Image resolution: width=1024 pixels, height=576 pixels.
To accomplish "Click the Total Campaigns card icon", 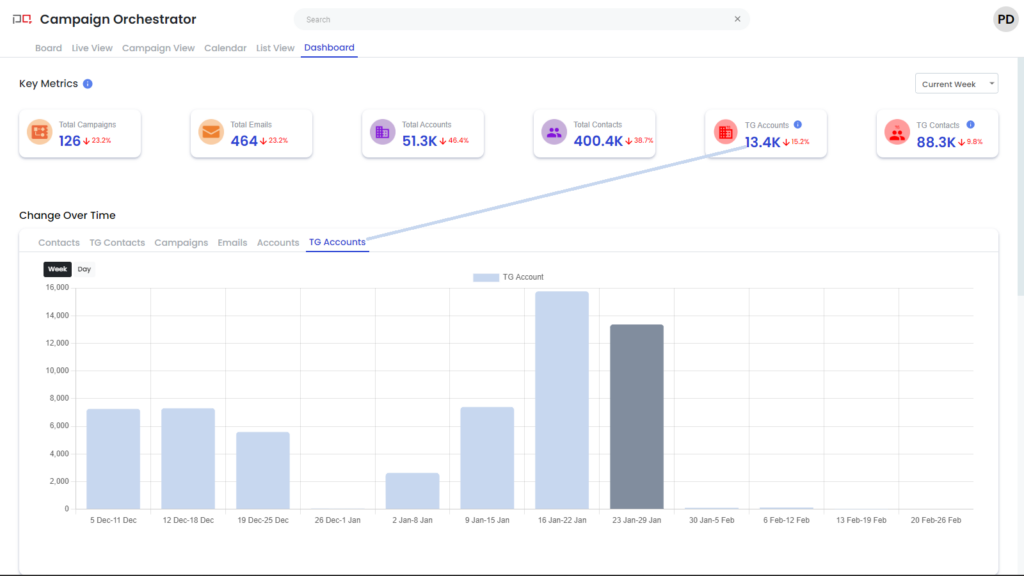I will click(x=40, y=133).
